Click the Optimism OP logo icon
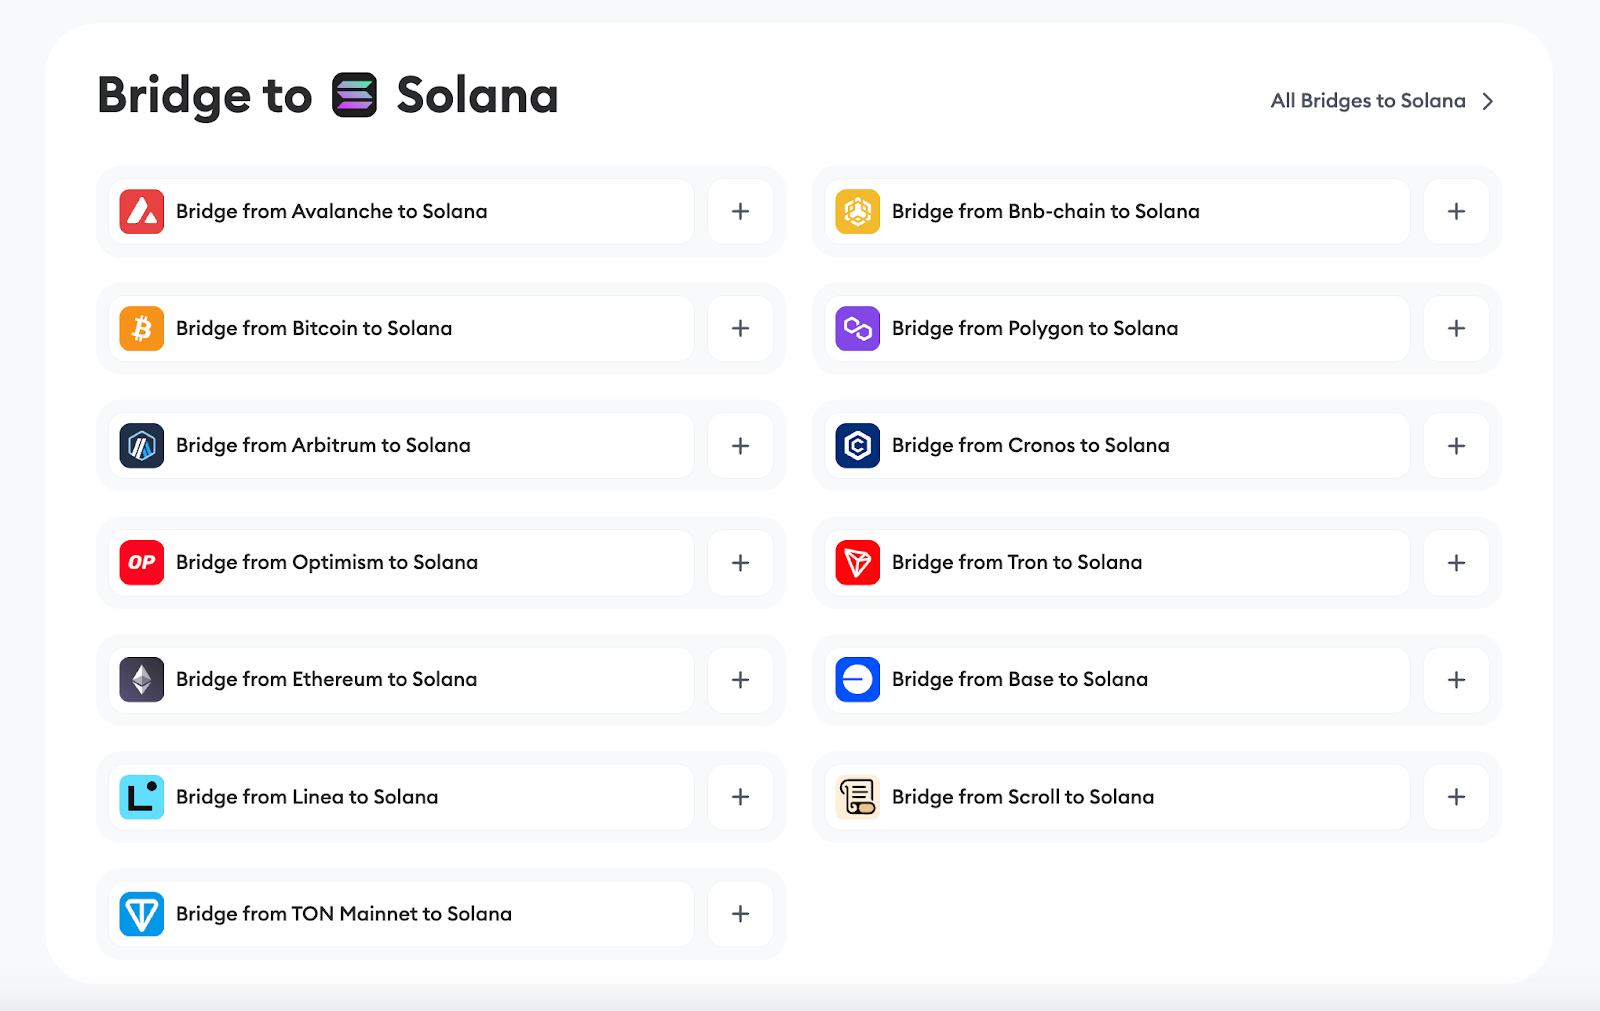Screen dimensions: 1600x1011 tap(142, 563)
